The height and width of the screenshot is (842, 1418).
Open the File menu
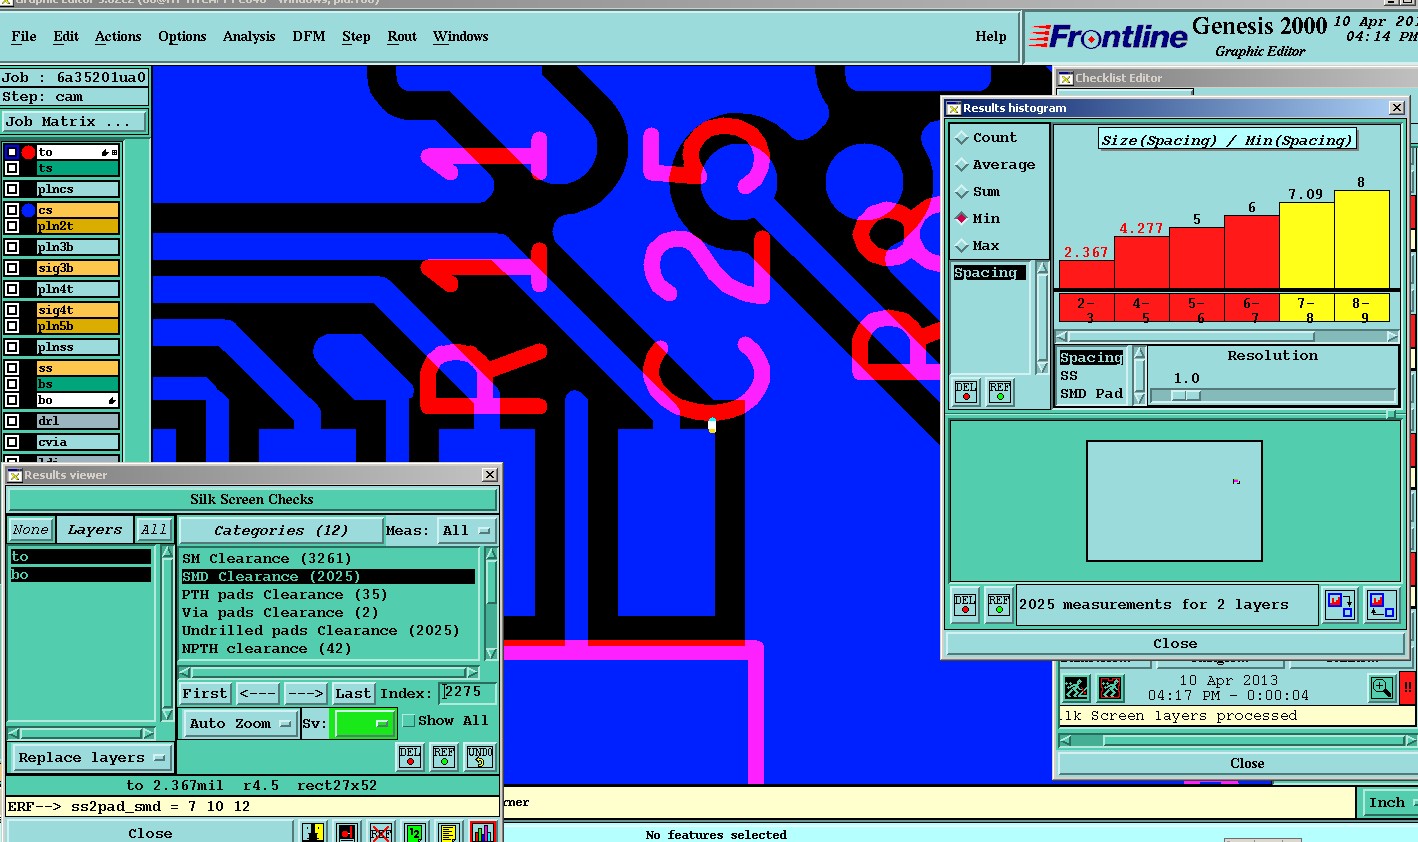[x=24, y=37]
